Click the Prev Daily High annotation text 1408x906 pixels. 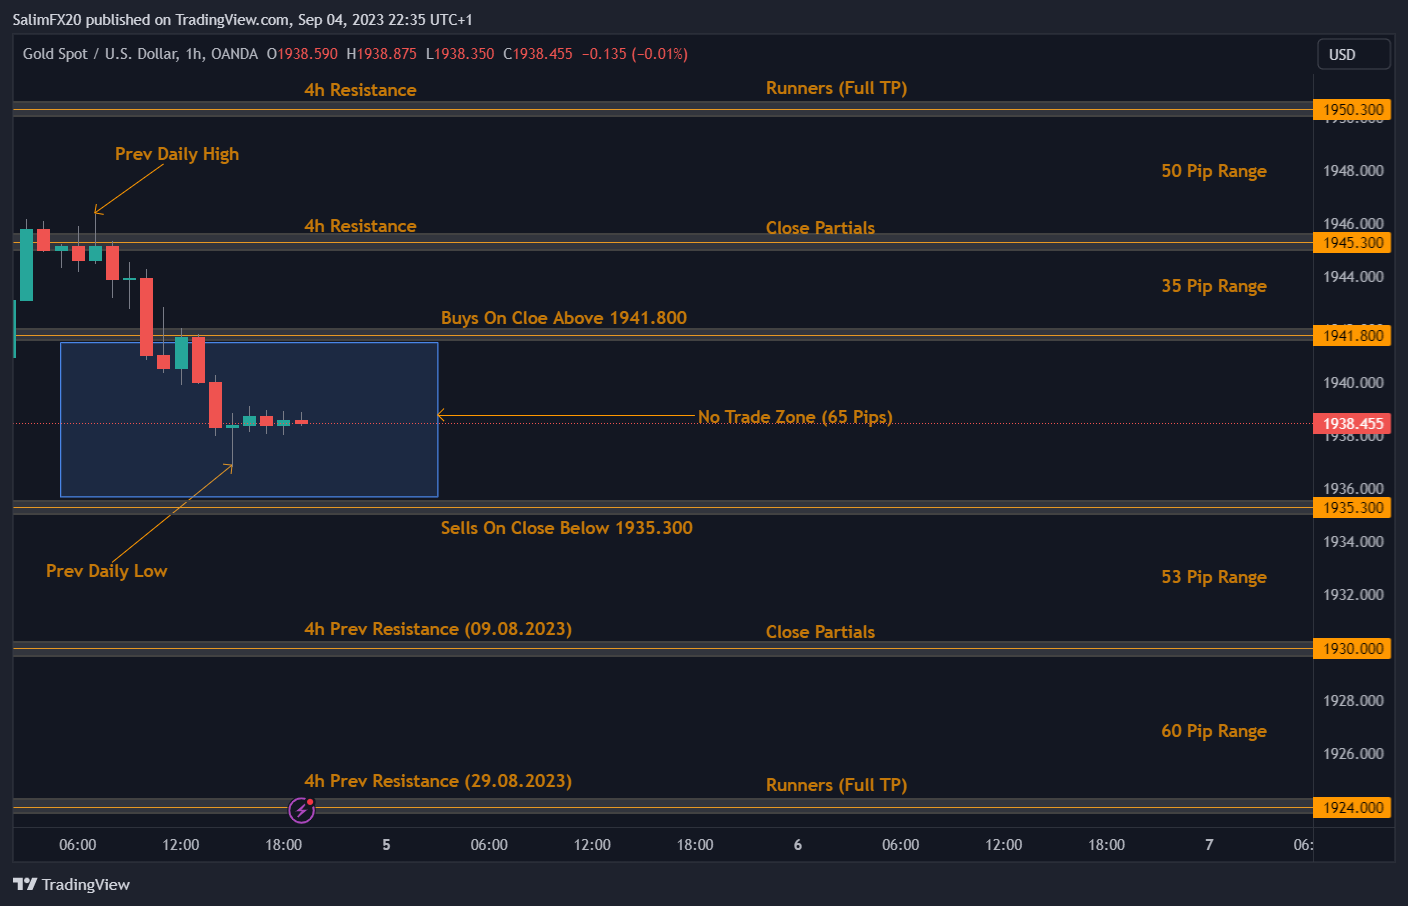[x=176, y=153]
